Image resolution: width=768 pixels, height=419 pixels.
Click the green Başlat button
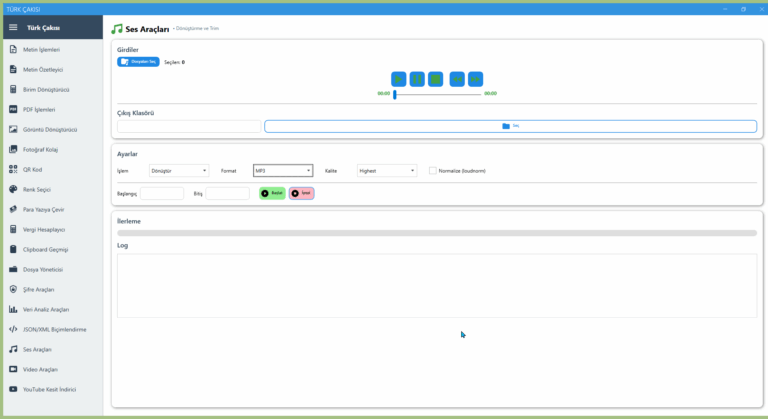click(272, 193)
